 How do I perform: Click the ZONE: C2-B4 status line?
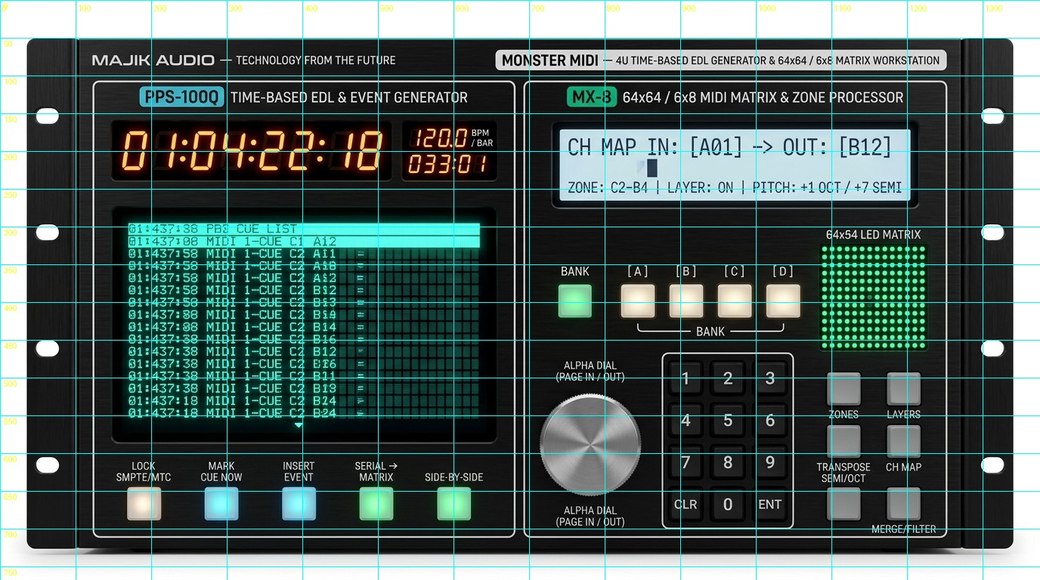734,188
